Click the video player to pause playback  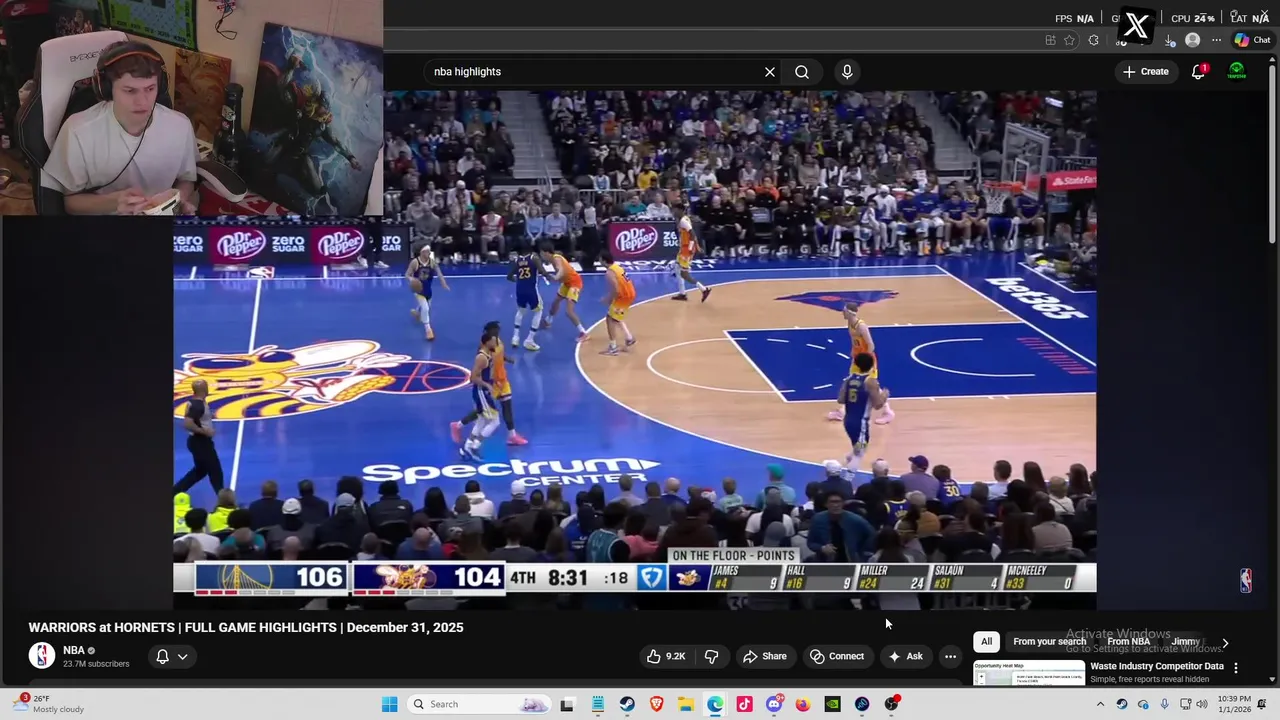pyautogui.click(x=635, y=350)
